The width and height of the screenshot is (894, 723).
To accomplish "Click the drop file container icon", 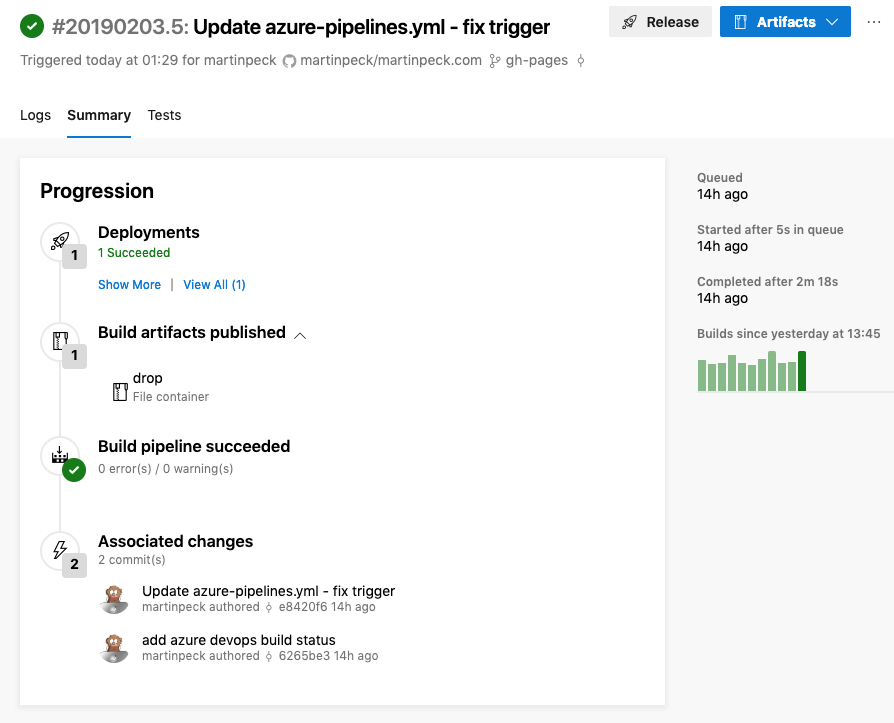I will click(120, 392).
